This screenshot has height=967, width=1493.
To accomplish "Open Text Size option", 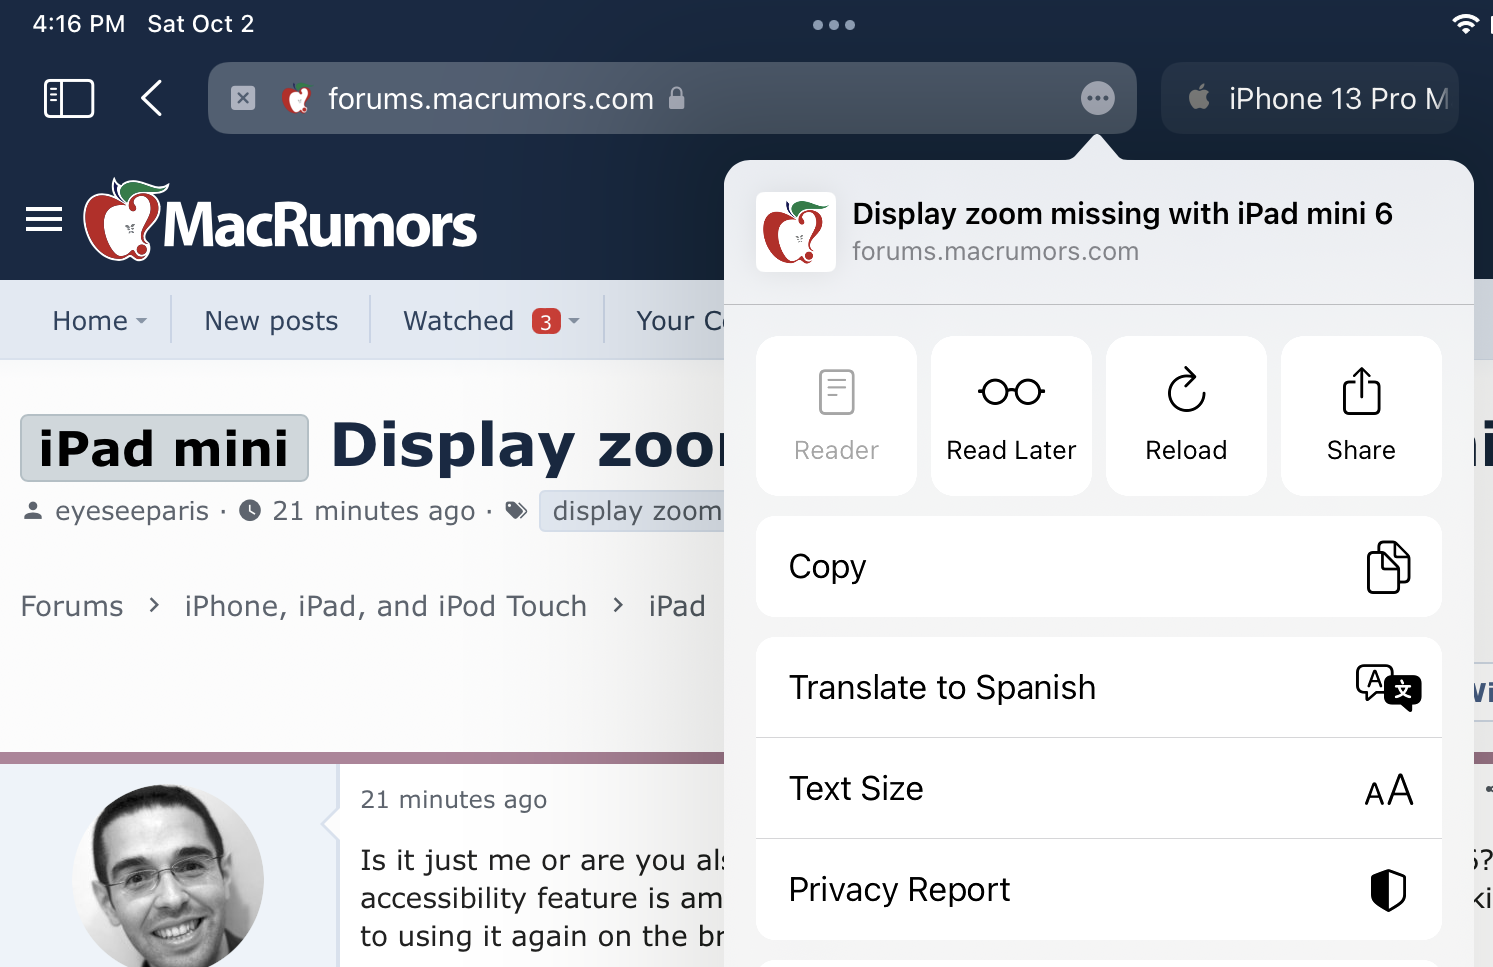I will (1099, 789).
